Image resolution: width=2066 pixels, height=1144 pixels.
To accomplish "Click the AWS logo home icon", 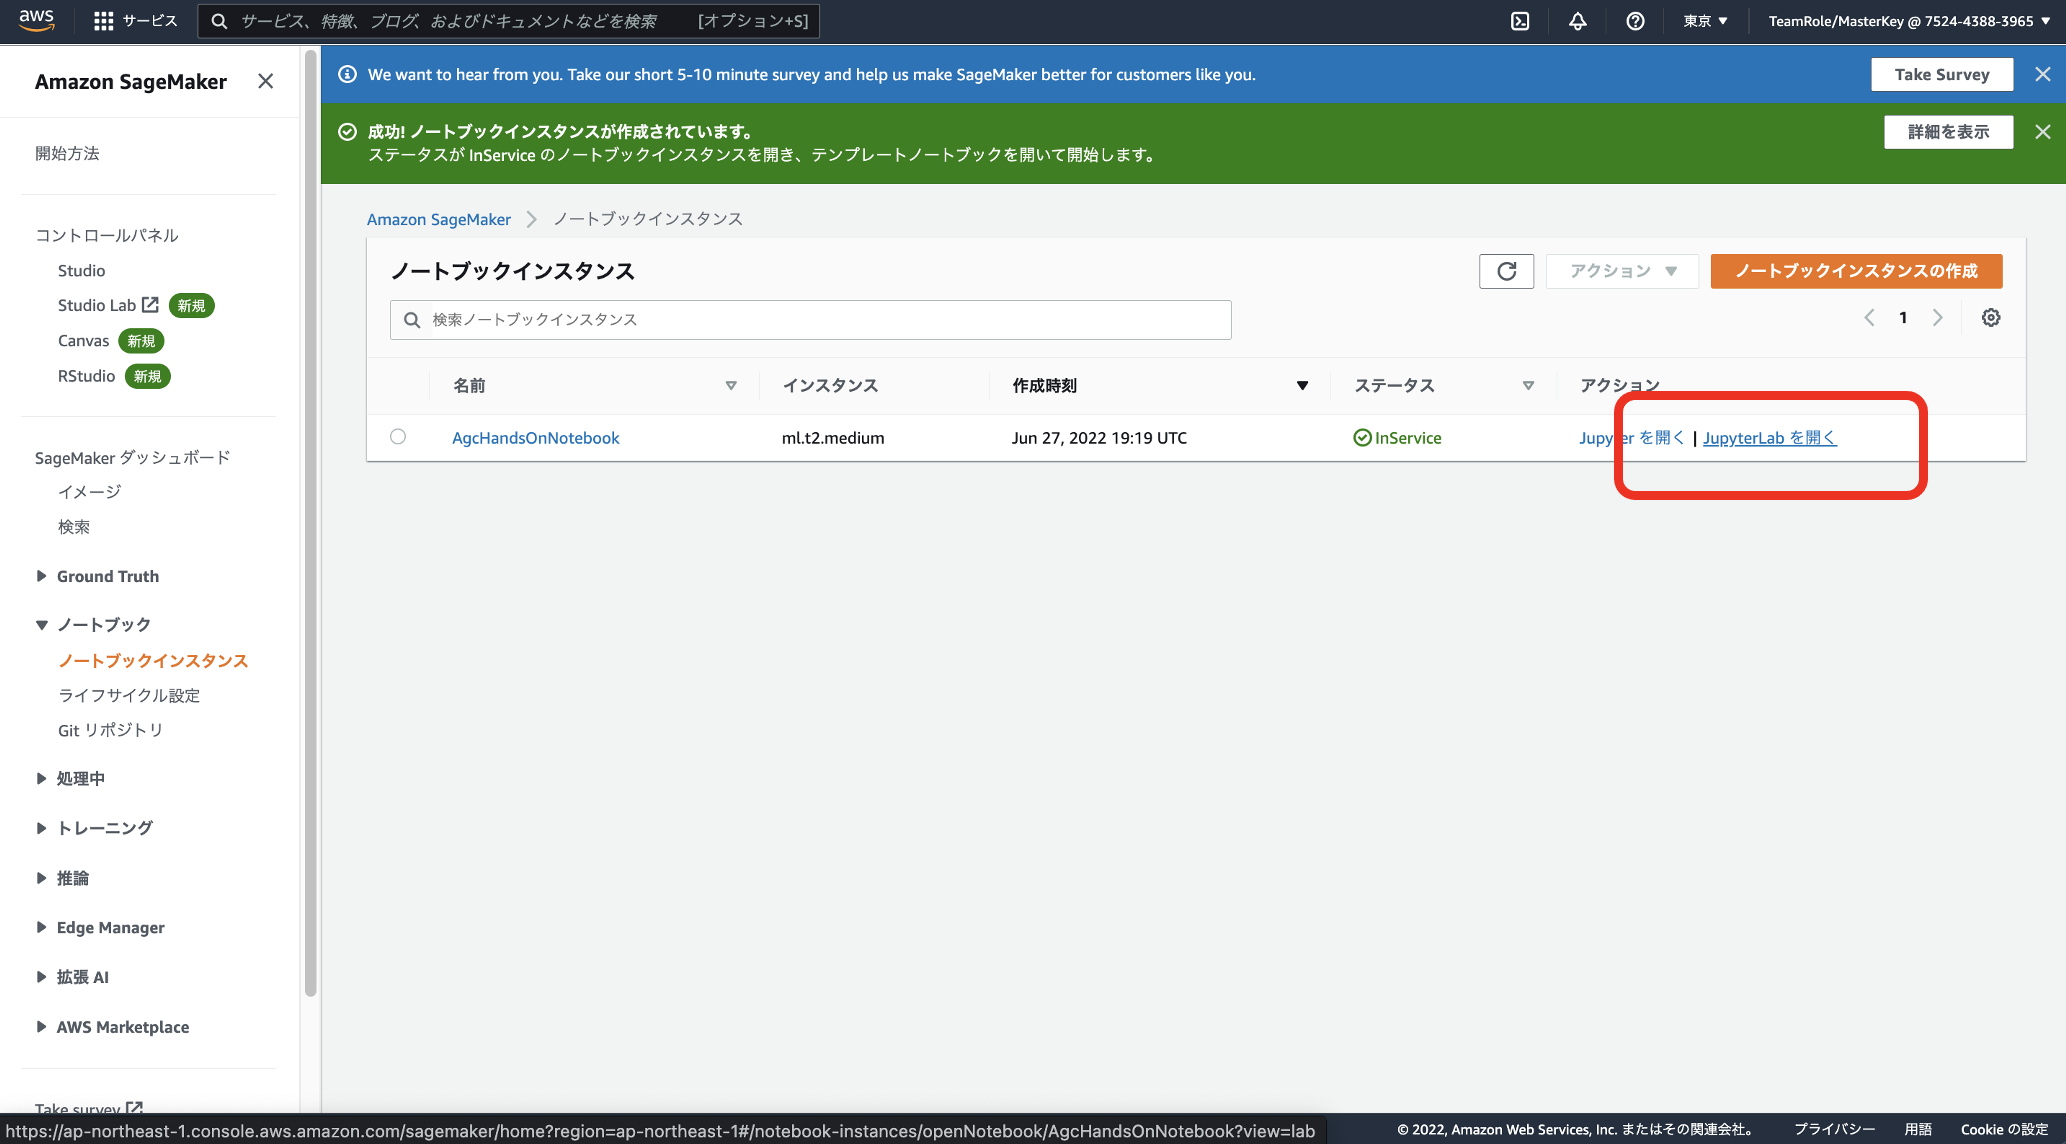I will pyautogui.click(x=37, y=20).
